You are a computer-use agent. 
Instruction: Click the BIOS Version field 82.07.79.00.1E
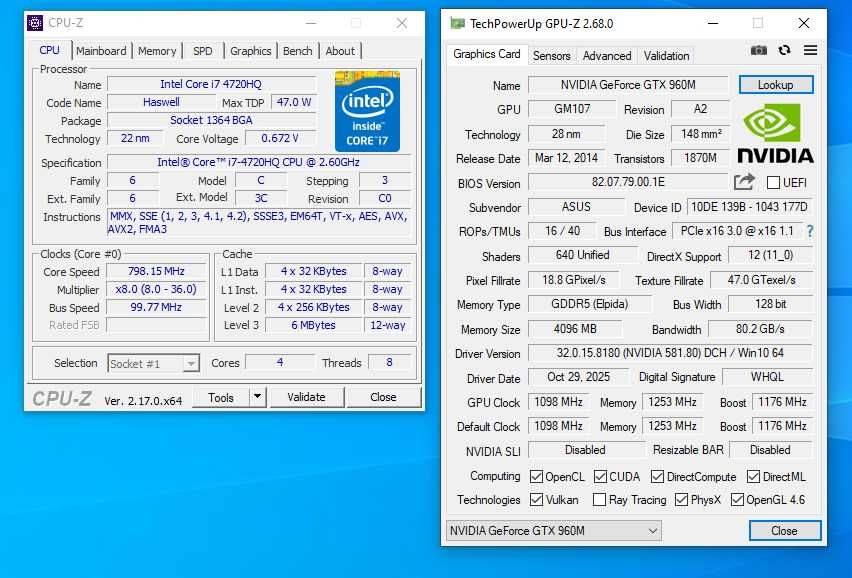(x=628, y=182)
